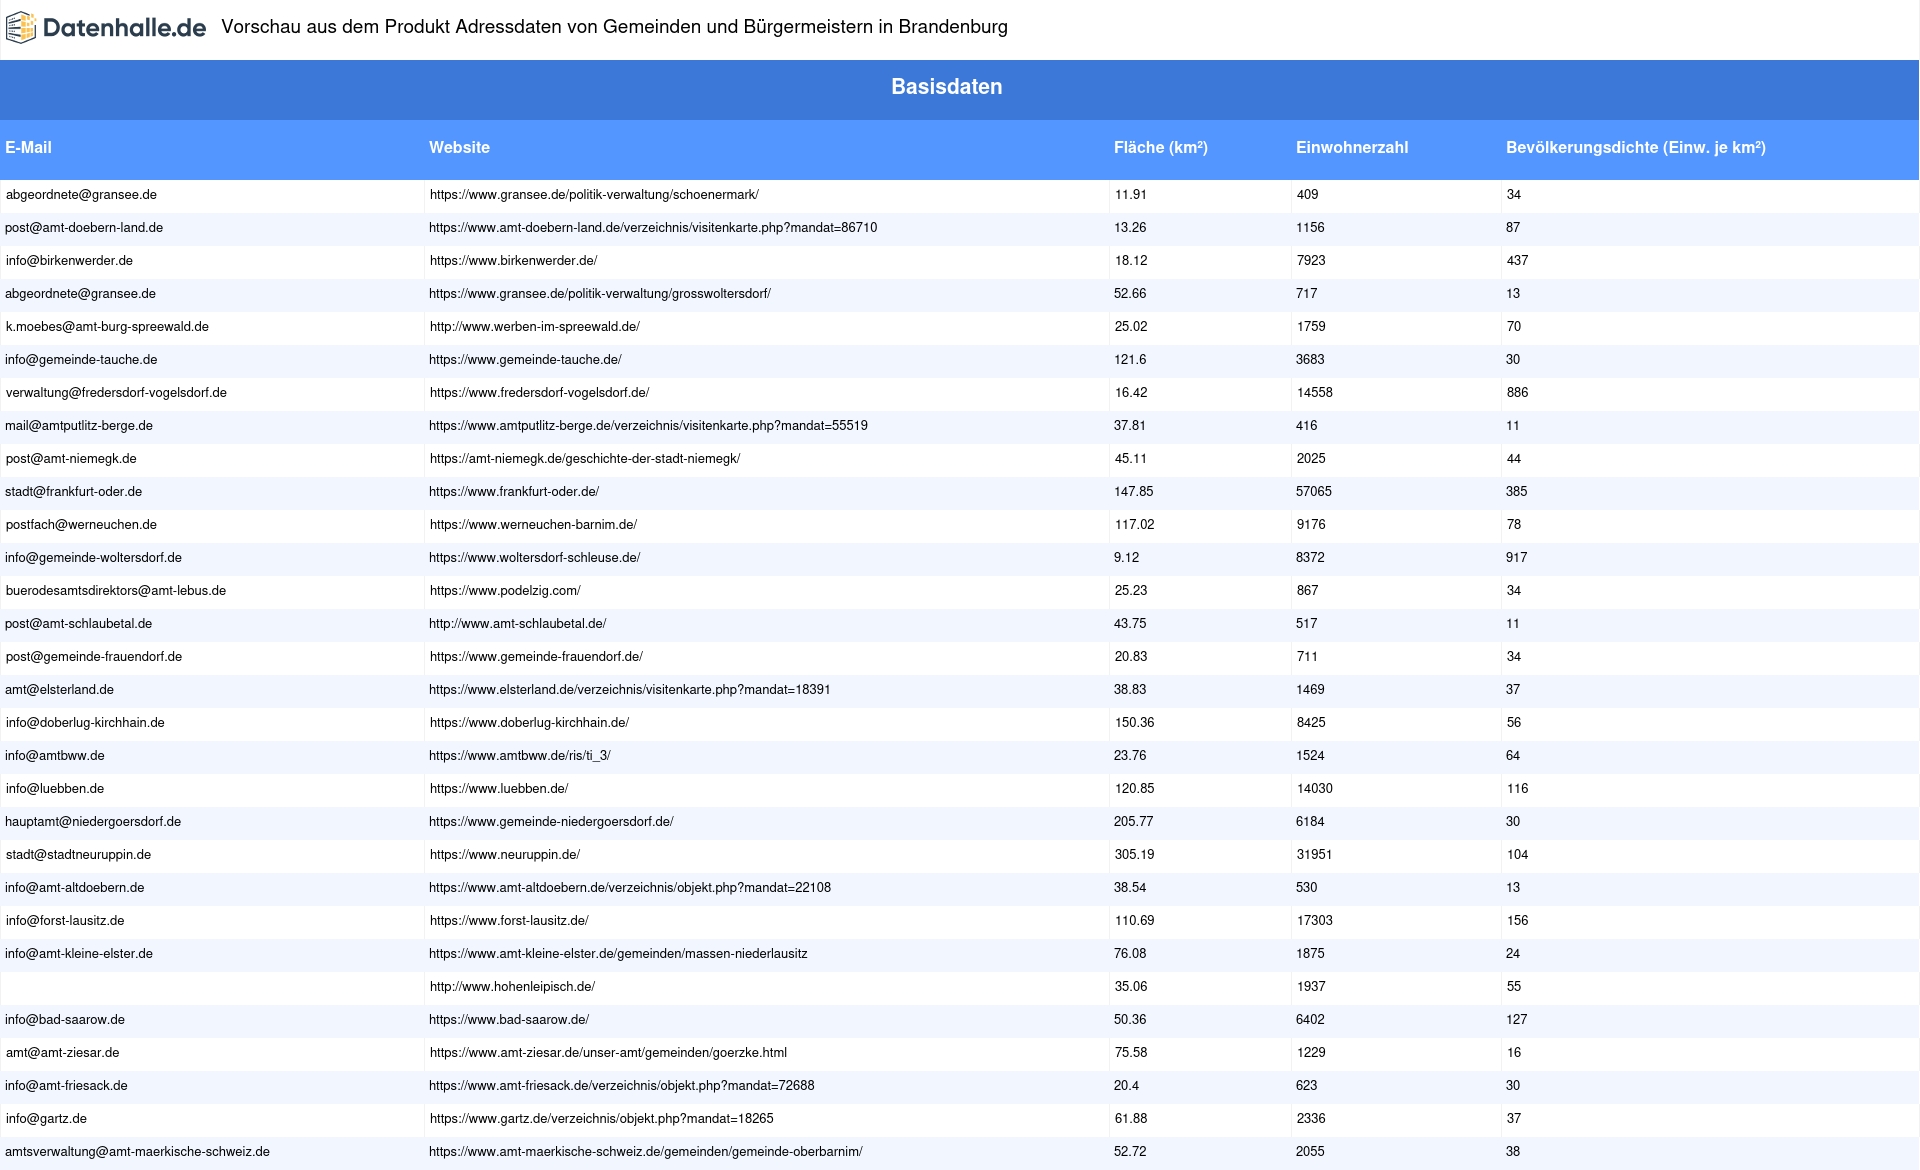Screen dimensions: 1920x1170
Task: Click email info@gartz.de
Action: 46,1119
